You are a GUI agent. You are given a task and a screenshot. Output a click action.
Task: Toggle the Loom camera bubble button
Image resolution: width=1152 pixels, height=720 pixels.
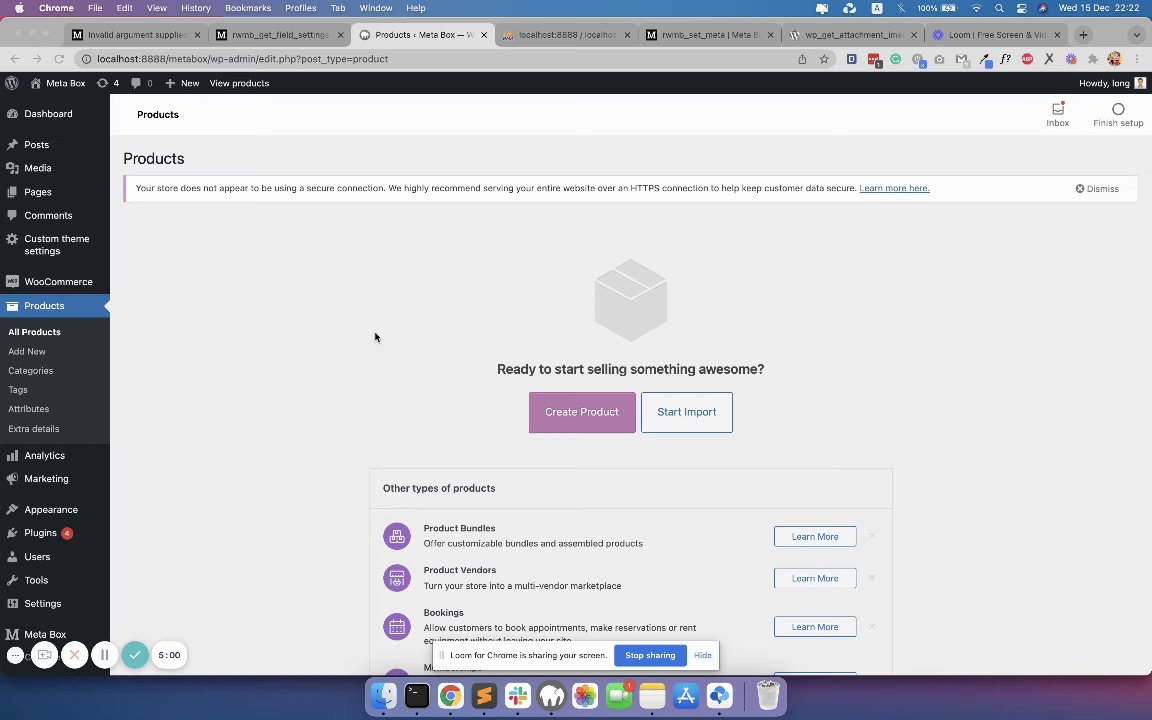pos(44,655)
